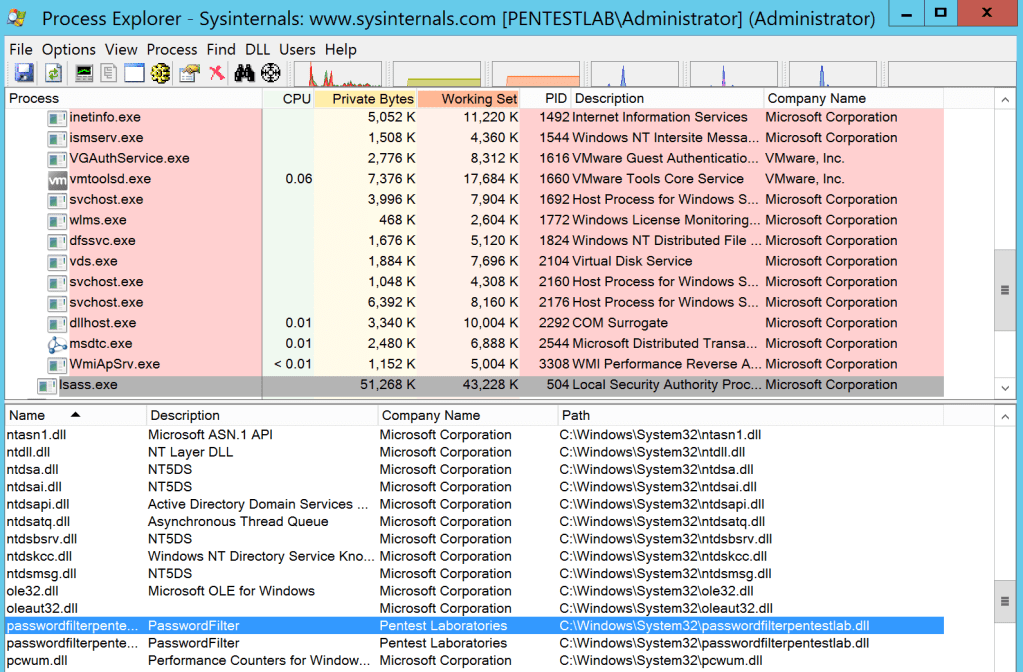Toggle the lower pane toolbar icon
The height and width of the screenshot is (672, 1023).
[x=134, y=73]
